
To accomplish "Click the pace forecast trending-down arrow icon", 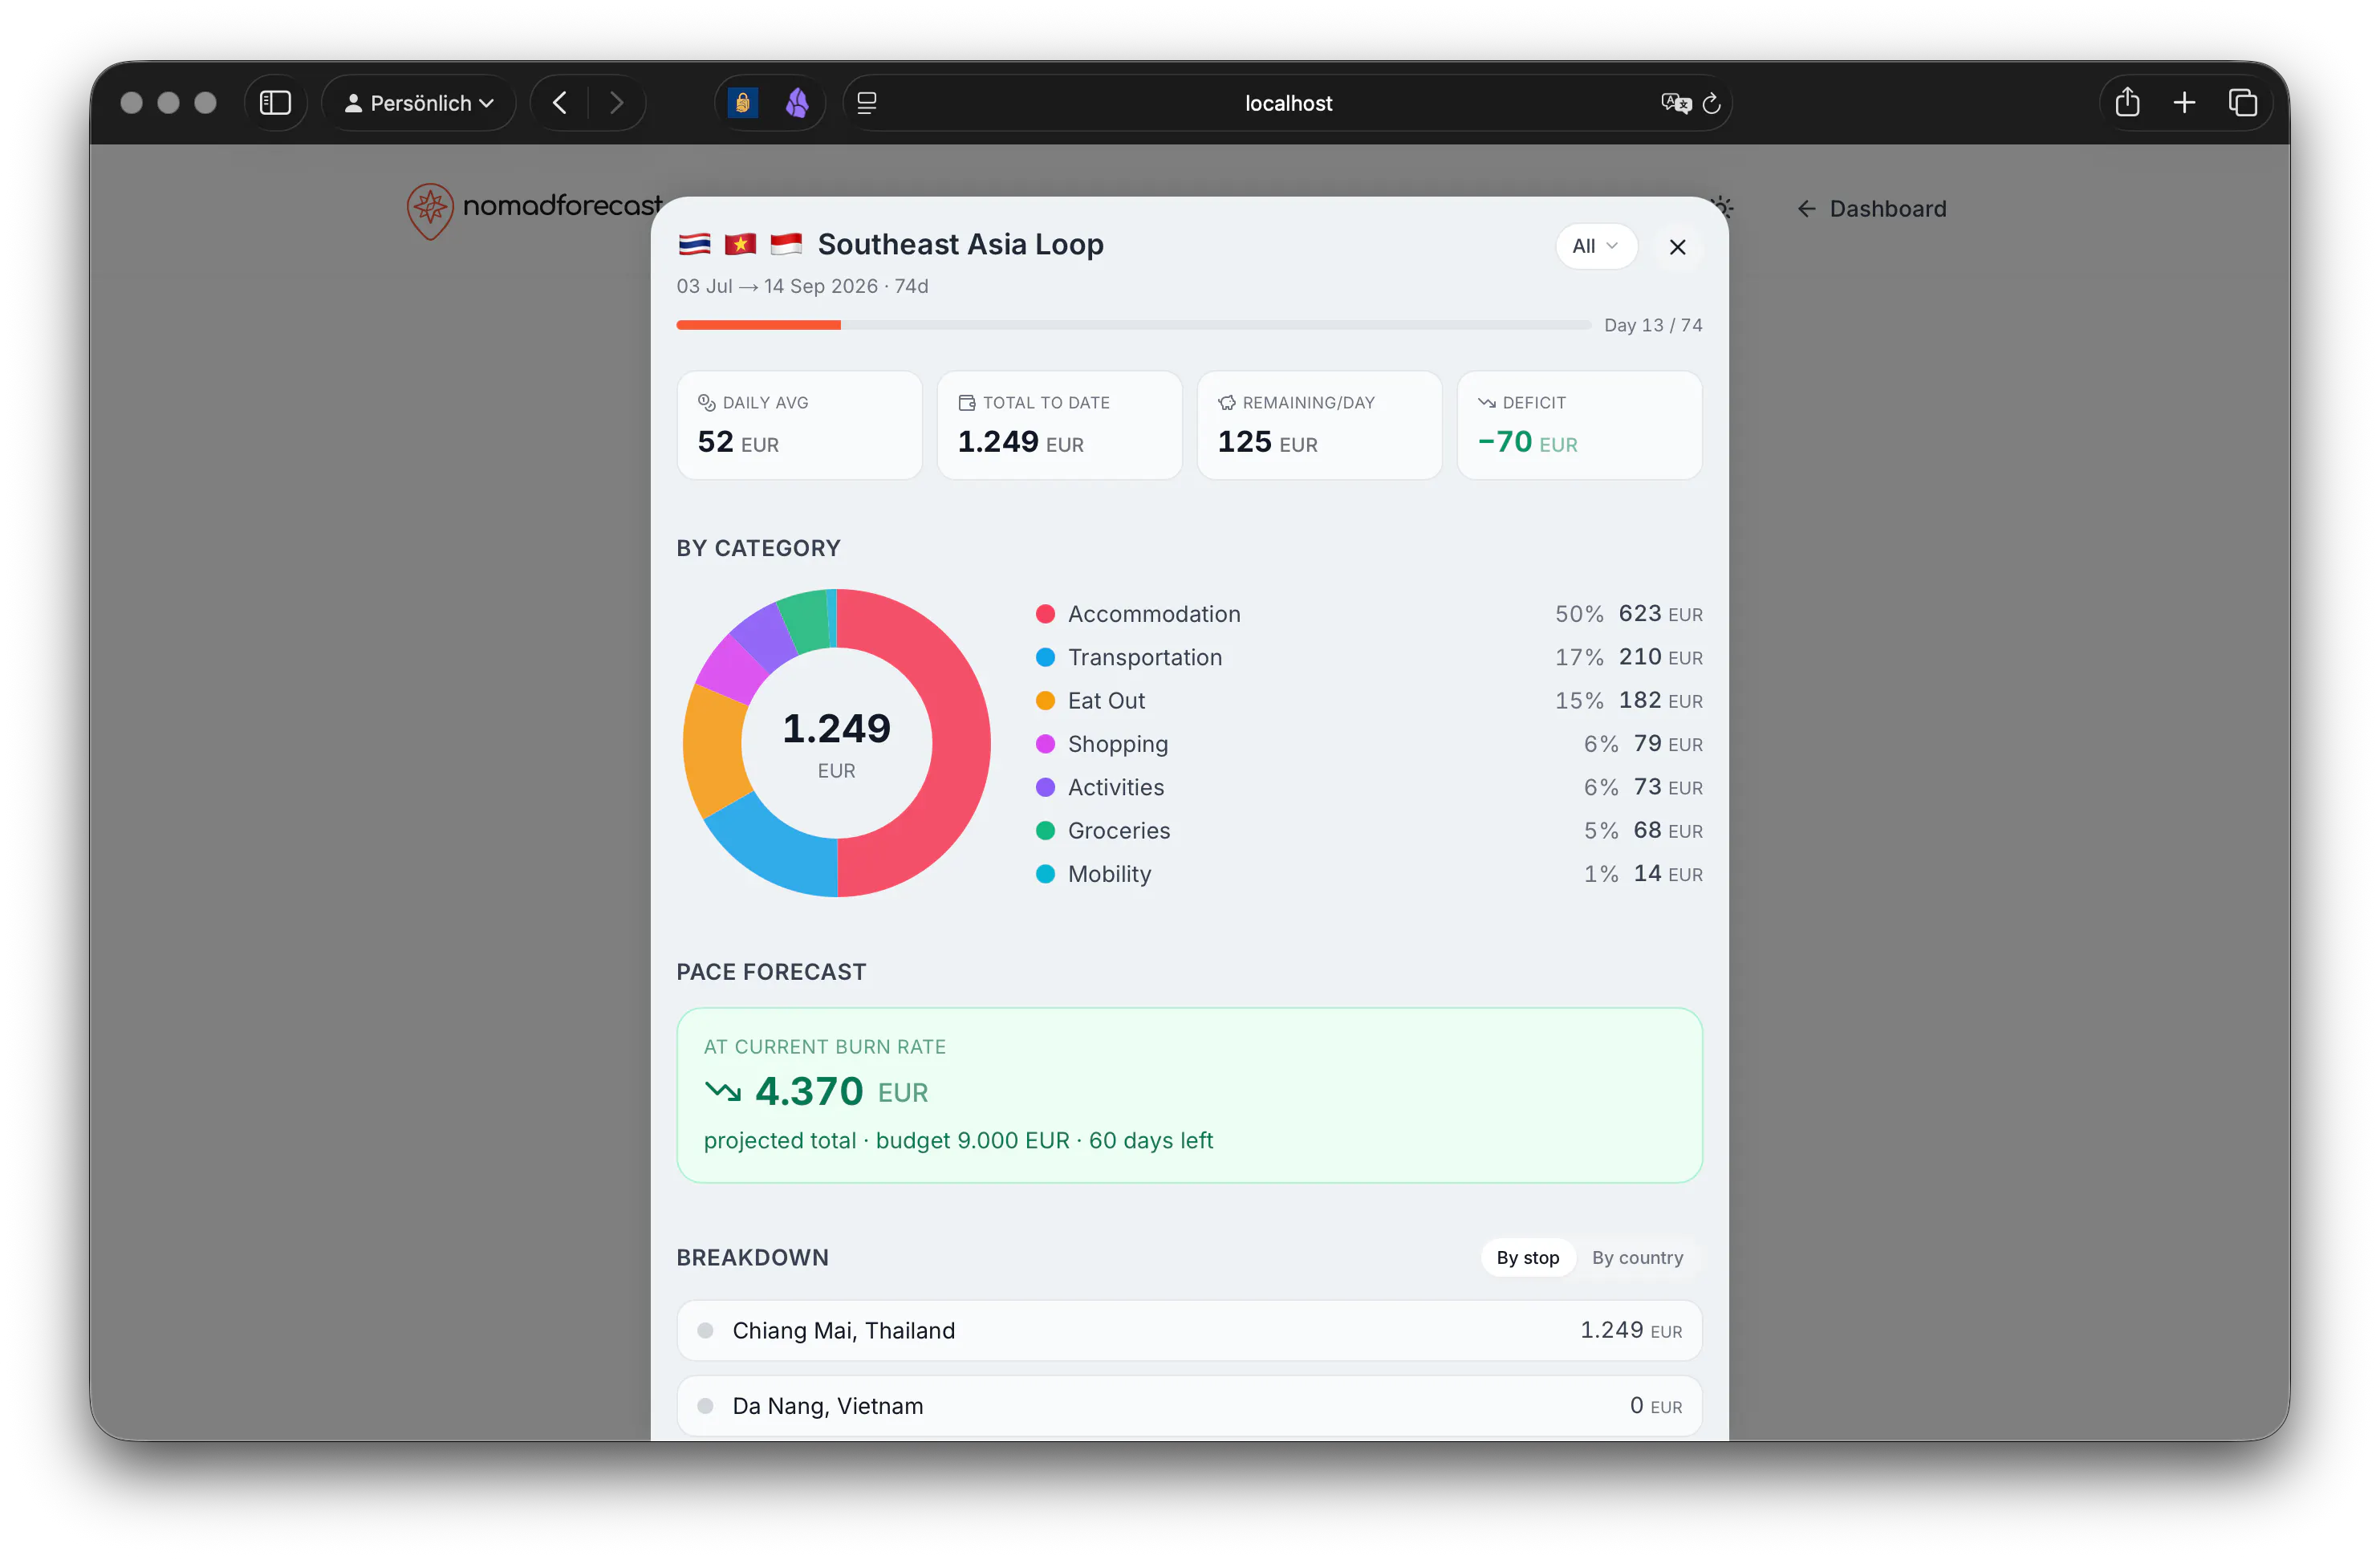I will coord(722,1090).
